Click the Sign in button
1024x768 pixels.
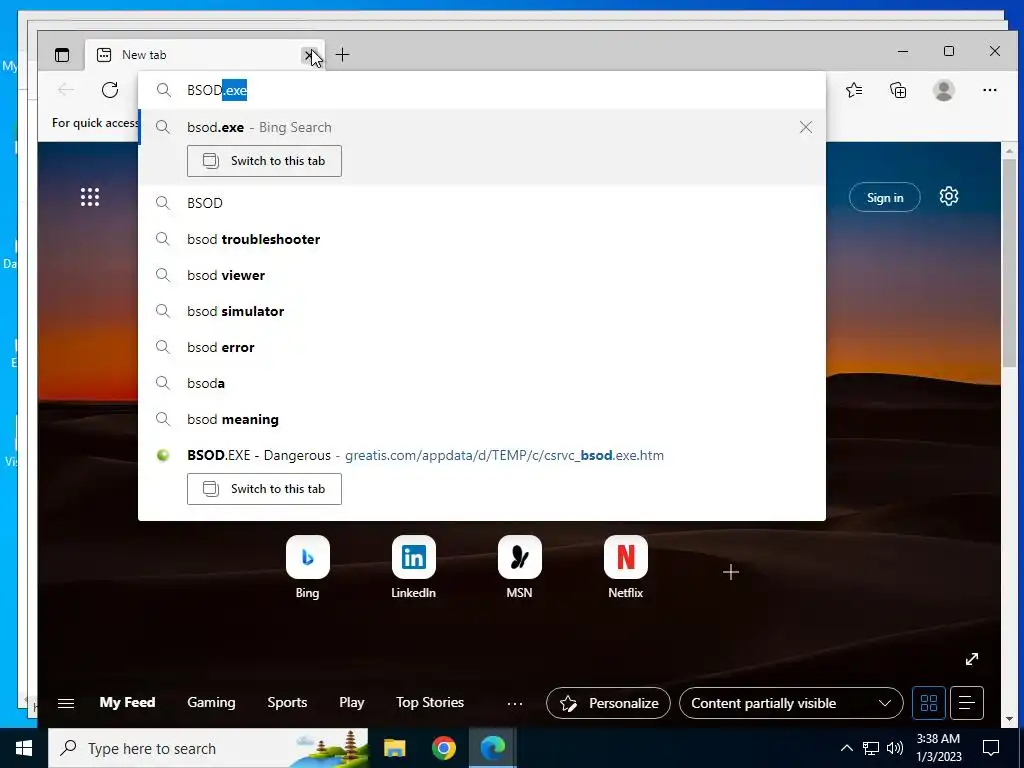tap(884, 197)
